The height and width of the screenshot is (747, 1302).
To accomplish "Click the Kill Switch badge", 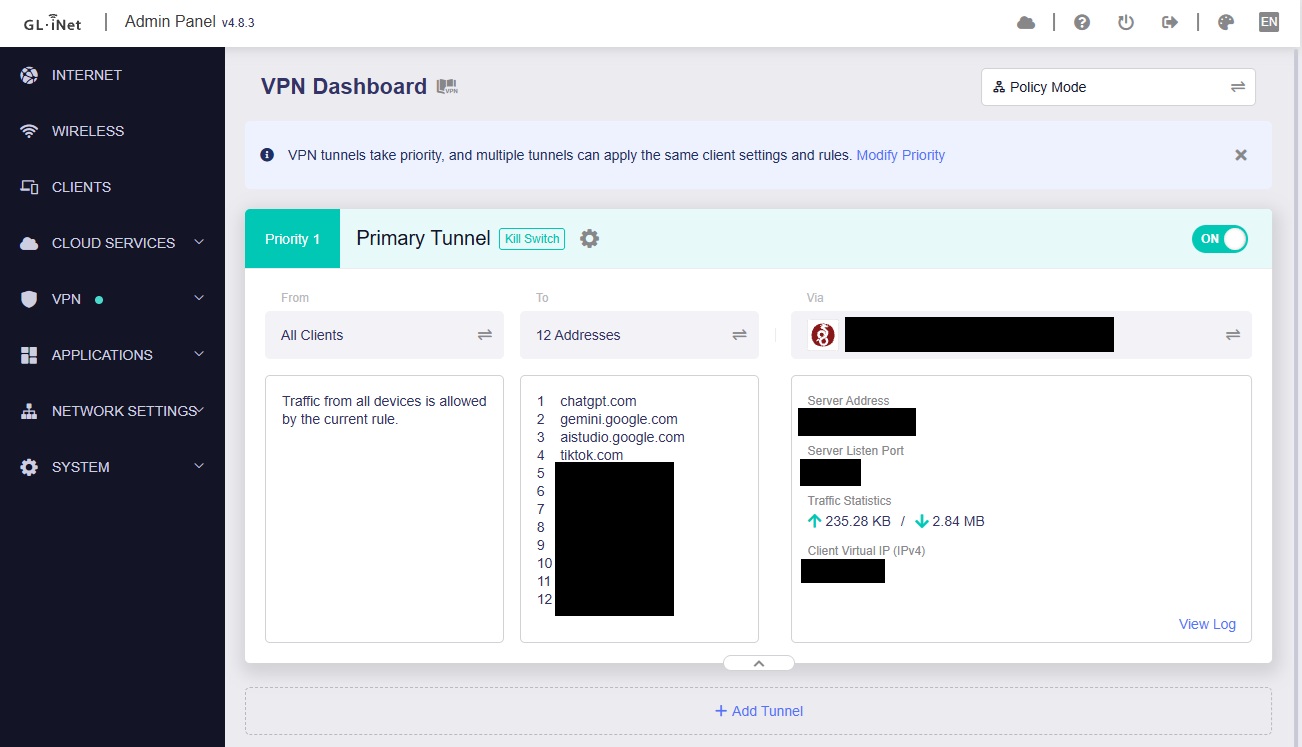I will 532,239.
